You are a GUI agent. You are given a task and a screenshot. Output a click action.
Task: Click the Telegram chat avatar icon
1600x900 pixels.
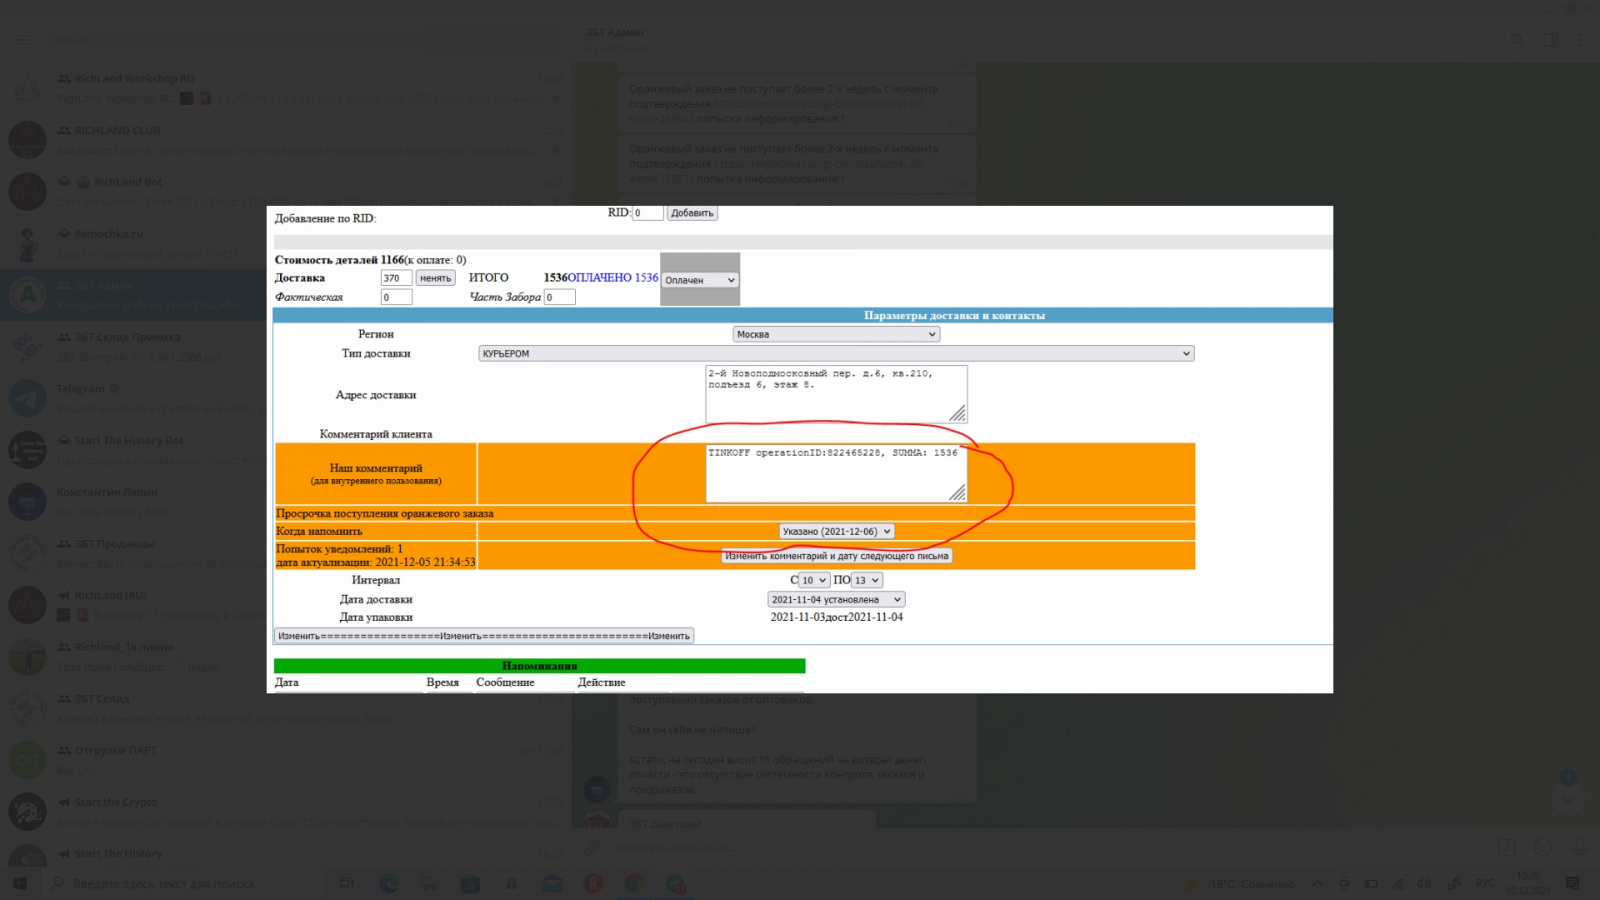[x=27, y=398]
